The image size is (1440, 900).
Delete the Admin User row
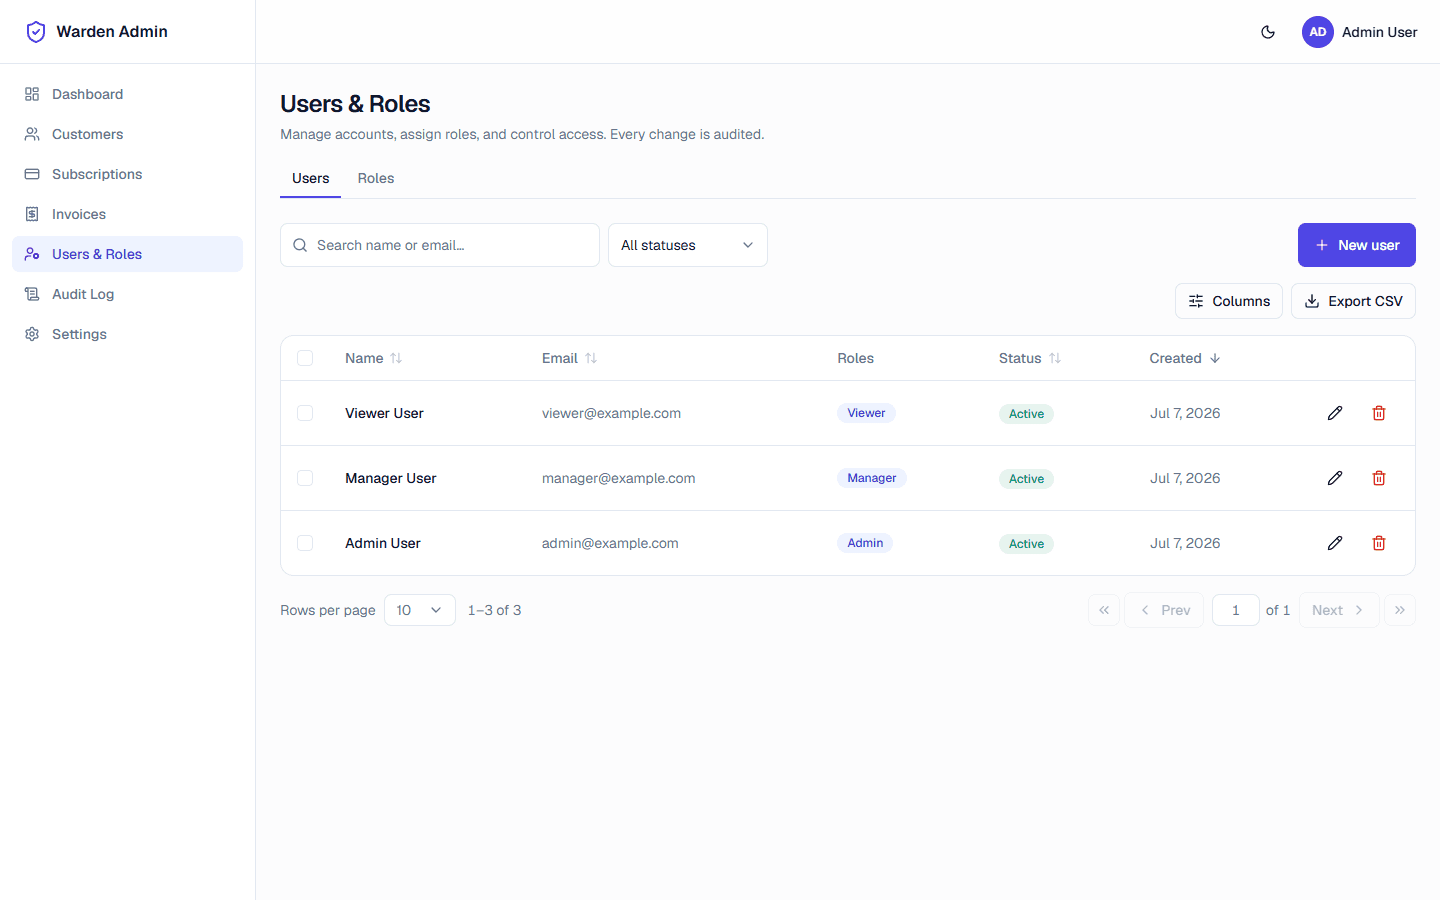click(1379, 543)
